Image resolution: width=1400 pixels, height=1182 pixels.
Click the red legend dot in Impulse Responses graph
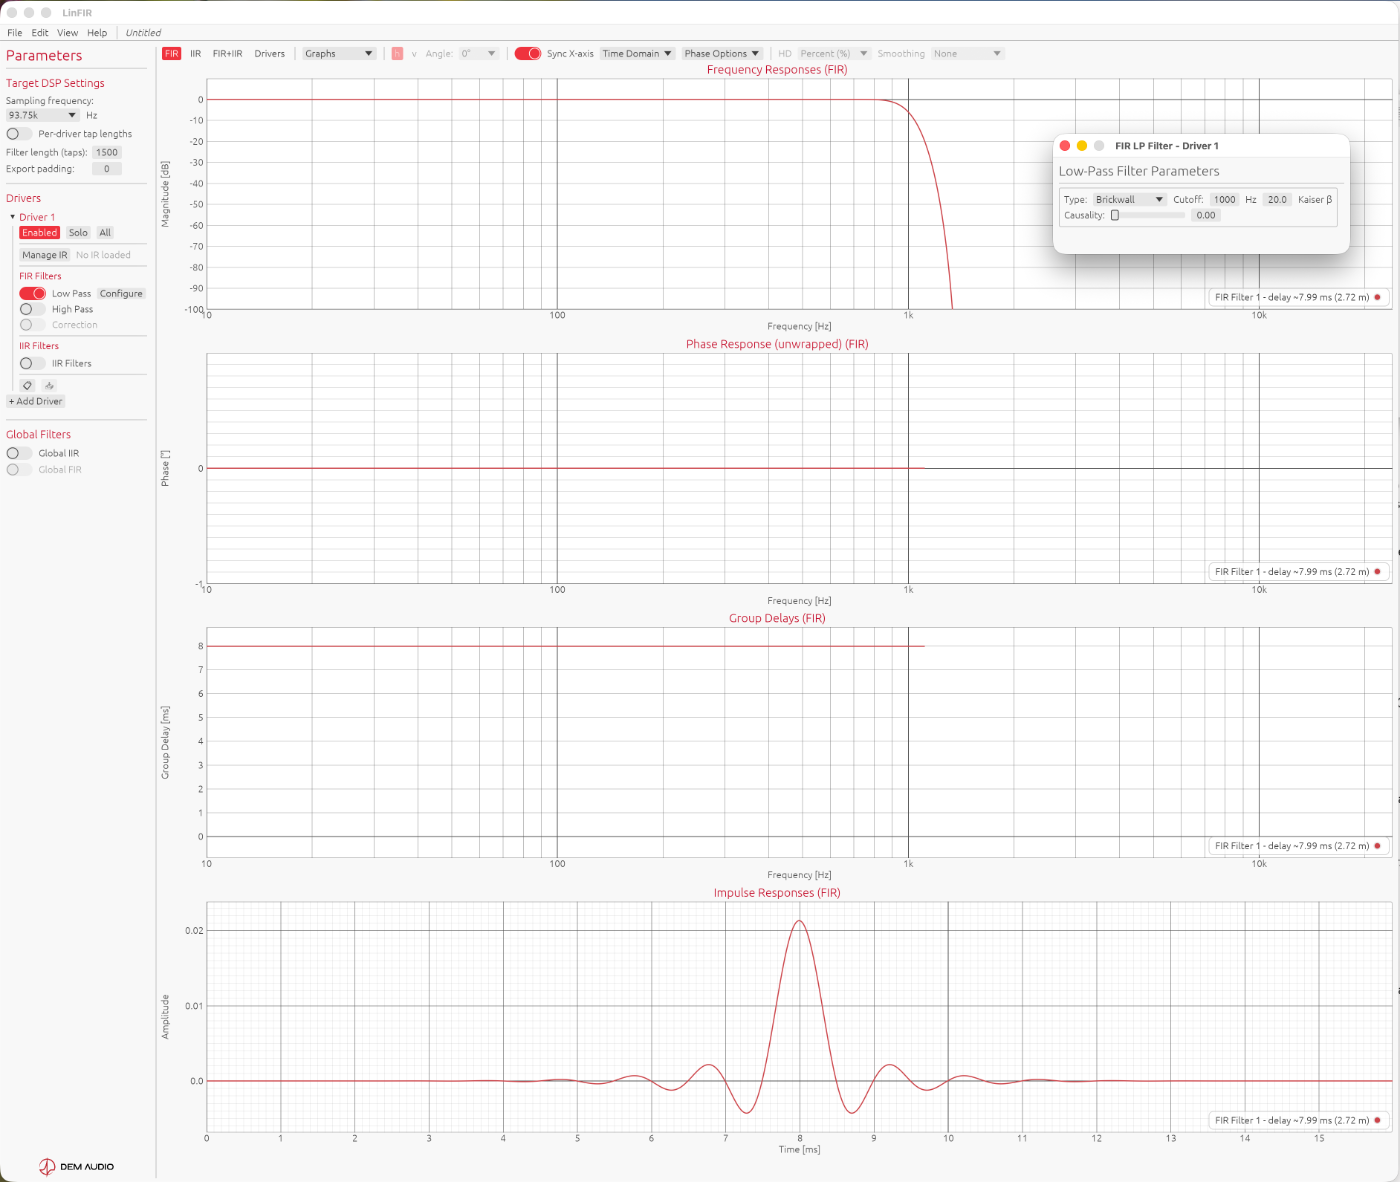point(1377,1120)
